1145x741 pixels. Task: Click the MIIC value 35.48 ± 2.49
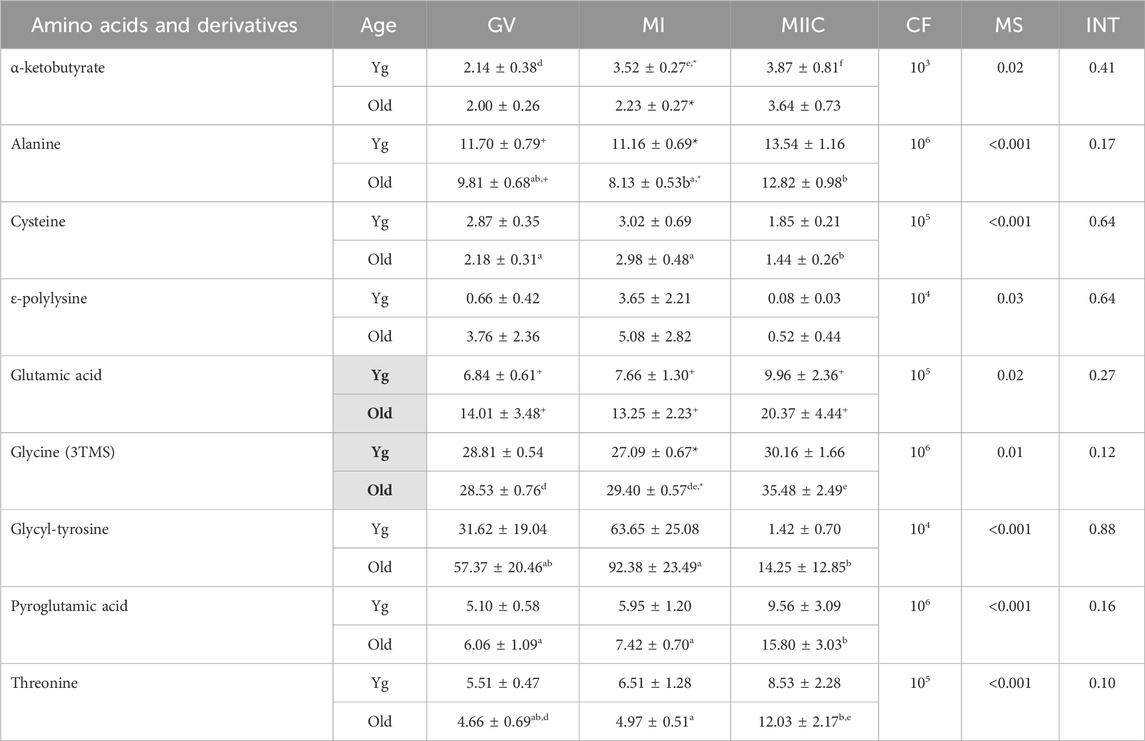click(x=805, y=490)
